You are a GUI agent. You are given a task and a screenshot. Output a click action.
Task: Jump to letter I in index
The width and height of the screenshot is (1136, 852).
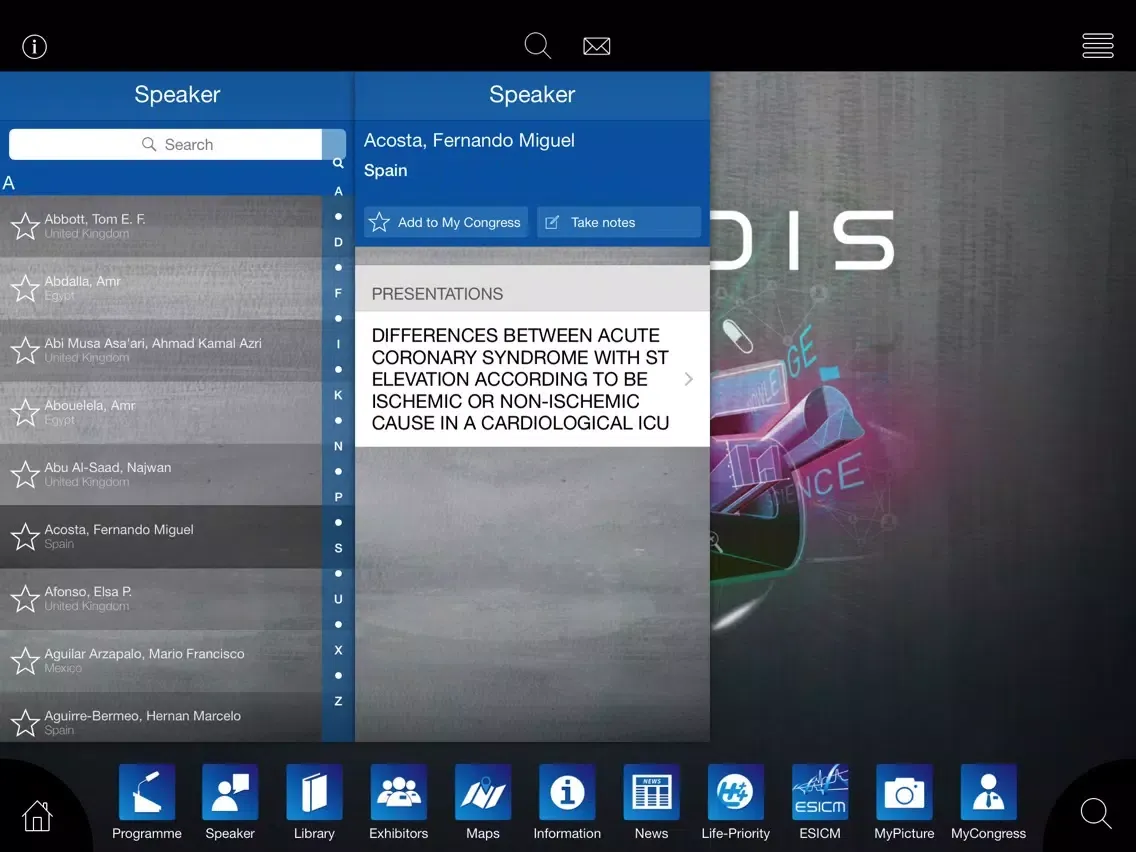[x=338, y=344]
